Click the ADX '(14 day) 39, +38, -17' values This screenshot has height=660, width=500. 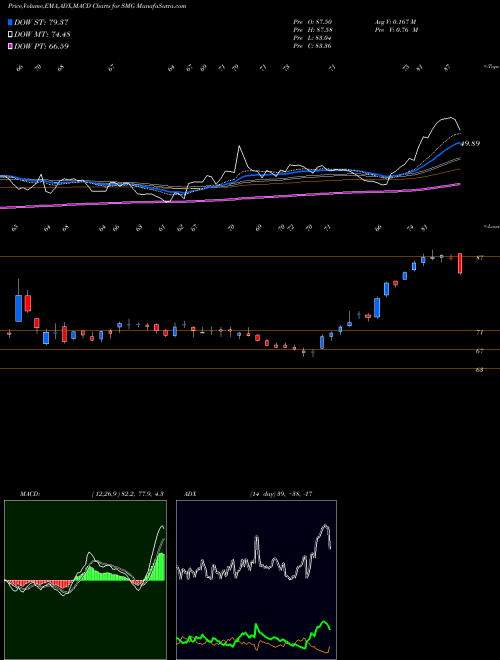[x=281, y=494]
